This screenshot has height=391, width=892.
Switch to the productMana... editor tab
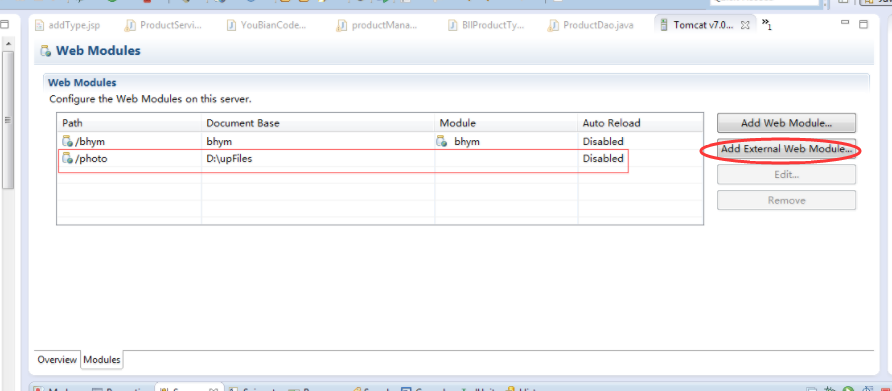coord(376,26)
